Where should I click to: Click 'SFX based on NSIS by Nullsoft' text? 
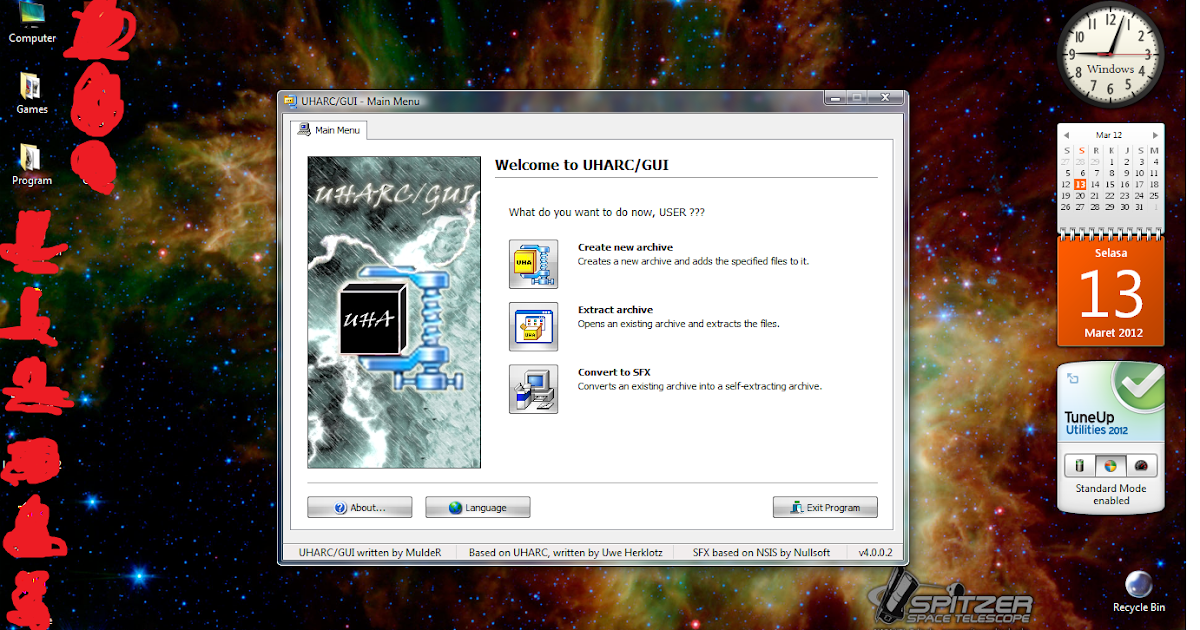point(762,552)
